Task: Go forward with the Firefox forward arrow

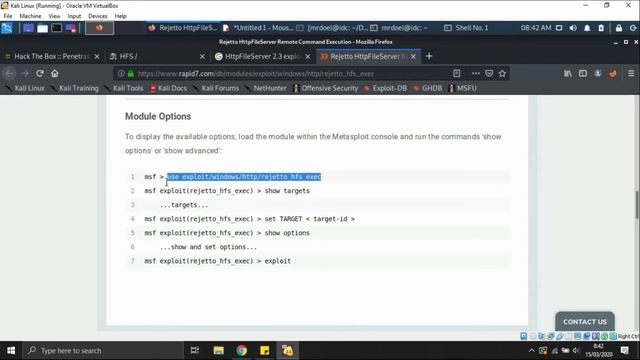Action: (x=24, y=73)
